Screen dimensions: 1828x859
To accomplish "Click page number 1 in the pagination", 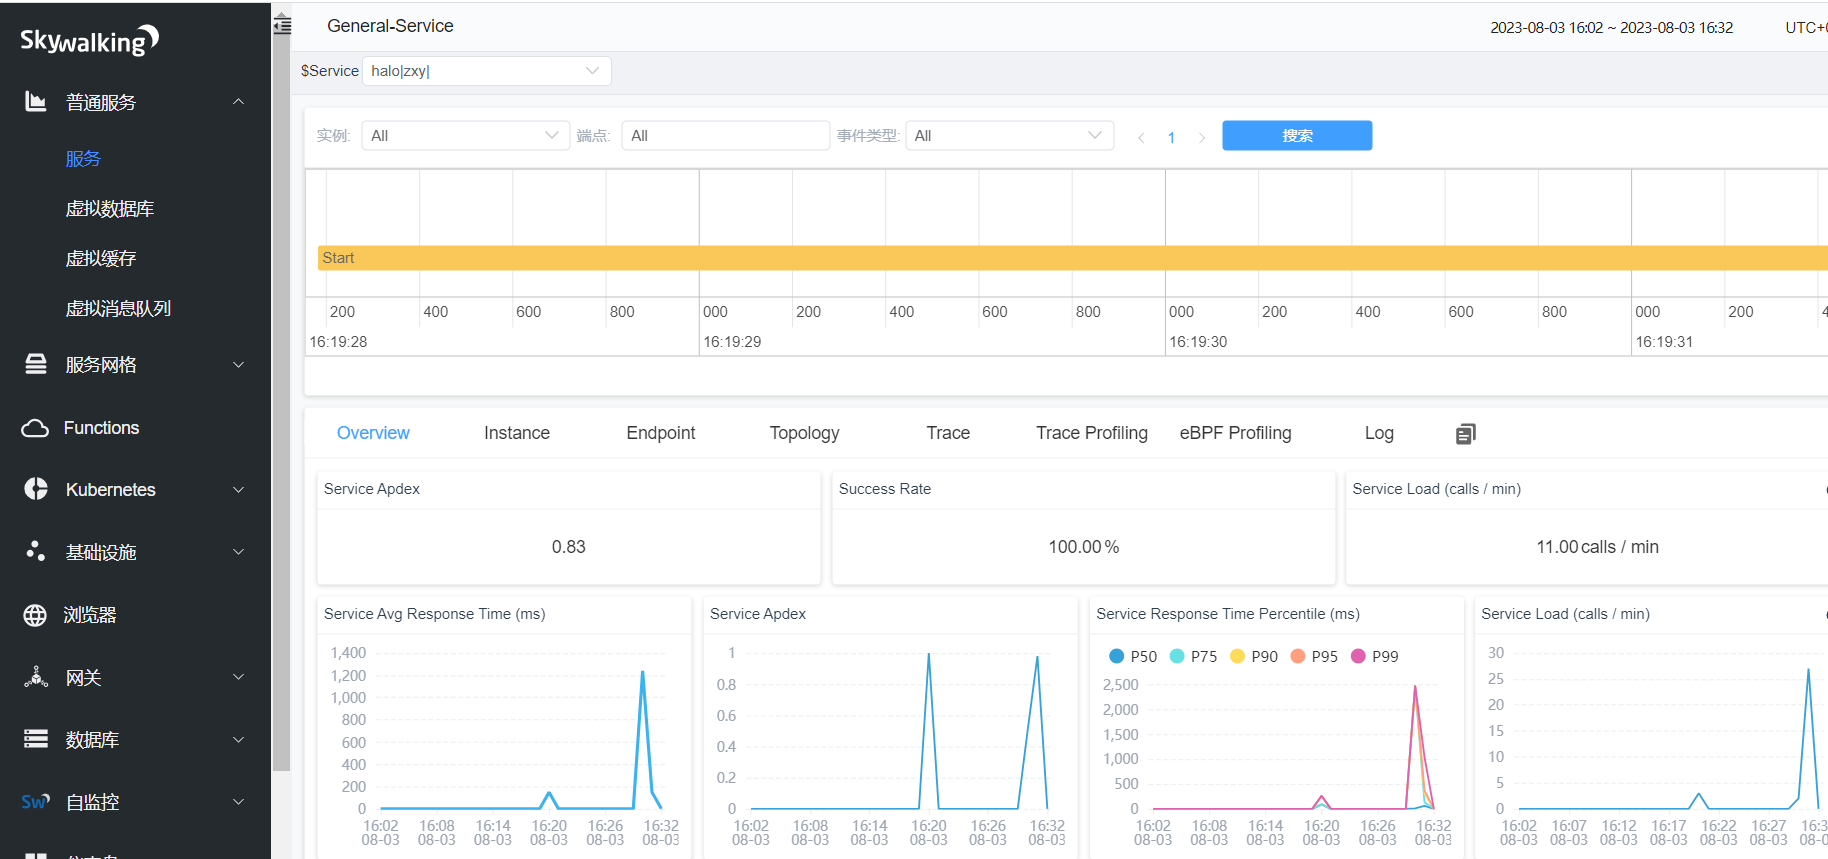I will pyautogui.click(x=1171, y=138).
